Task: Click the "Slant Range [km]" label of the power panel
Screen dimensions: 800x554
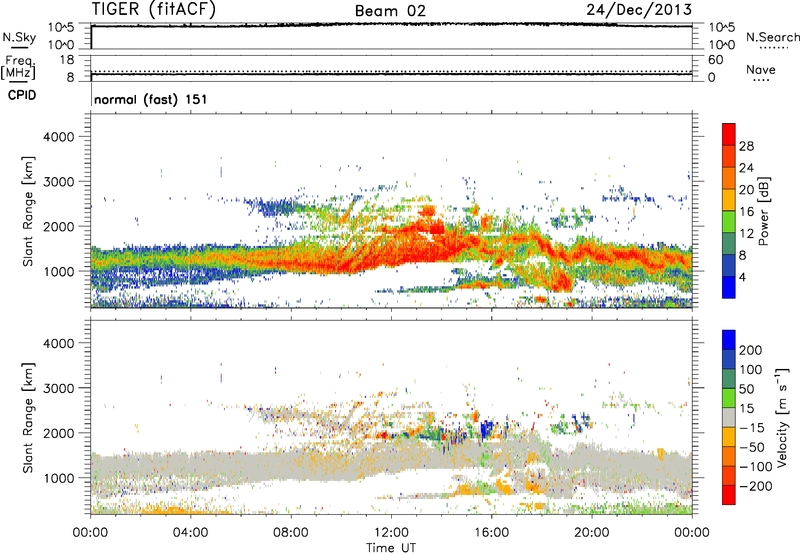Action: pyautogui.click(x=28, y=211)
